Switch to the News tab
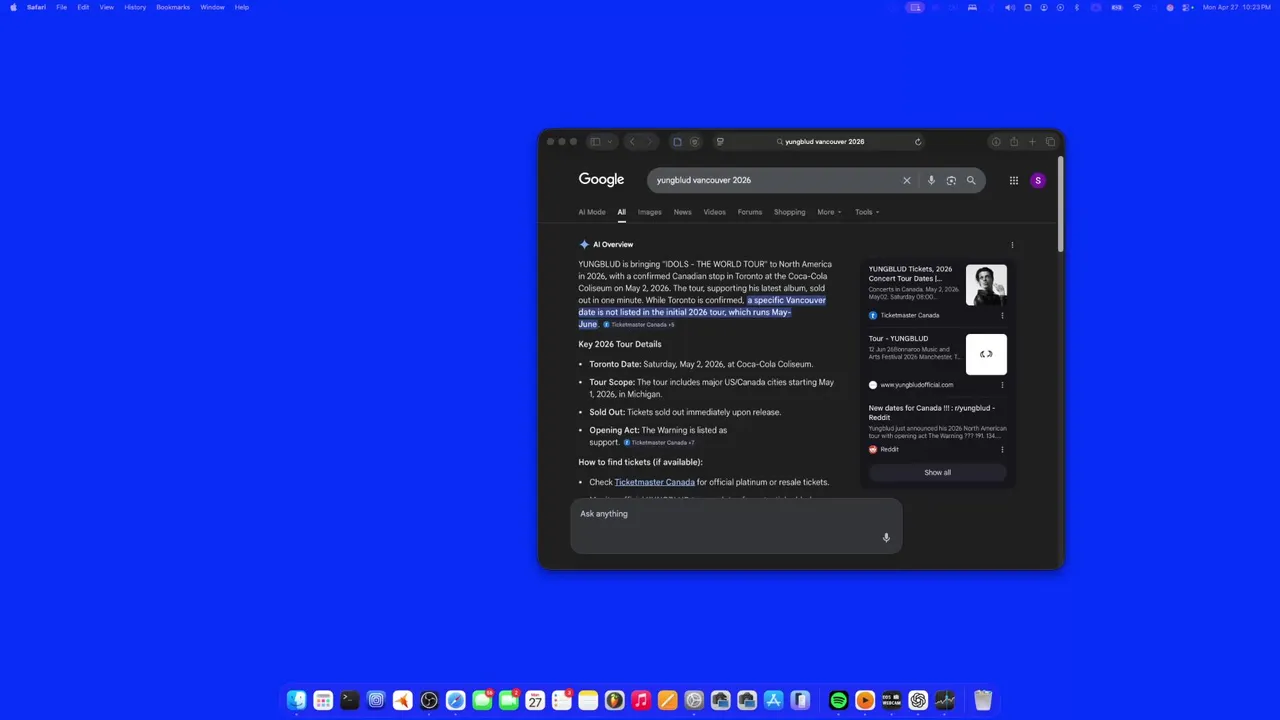This screenshot has height=720, width=1280. coord(683,212)
